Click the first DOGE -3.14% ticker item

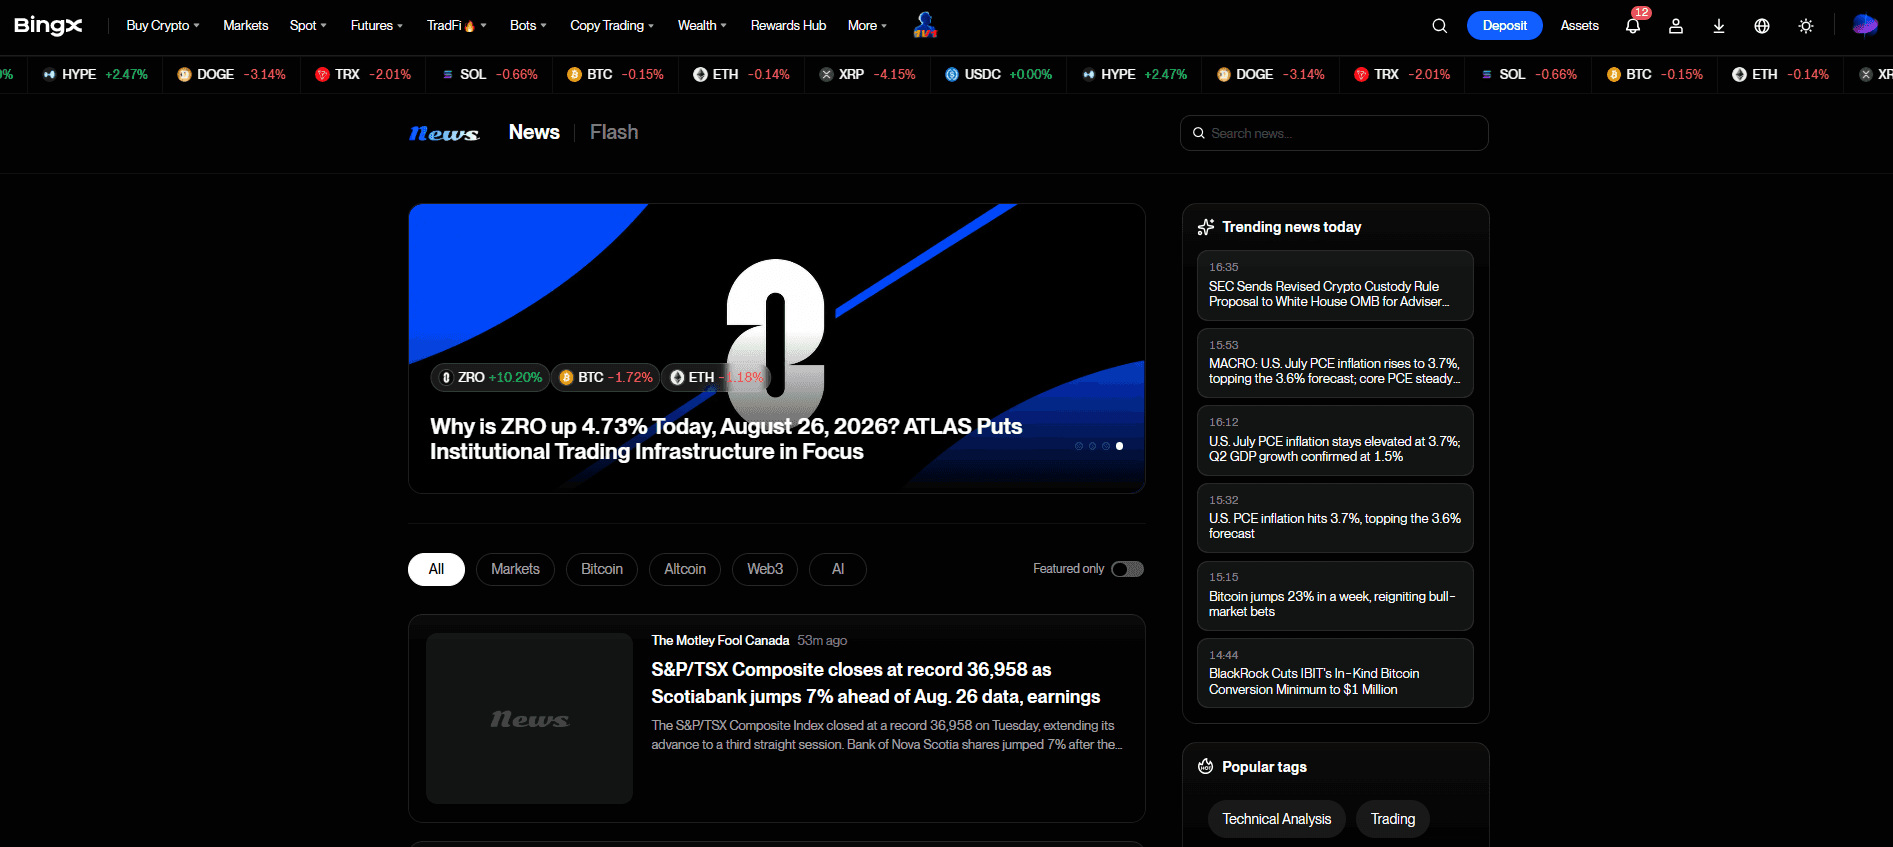coord(231,74)
